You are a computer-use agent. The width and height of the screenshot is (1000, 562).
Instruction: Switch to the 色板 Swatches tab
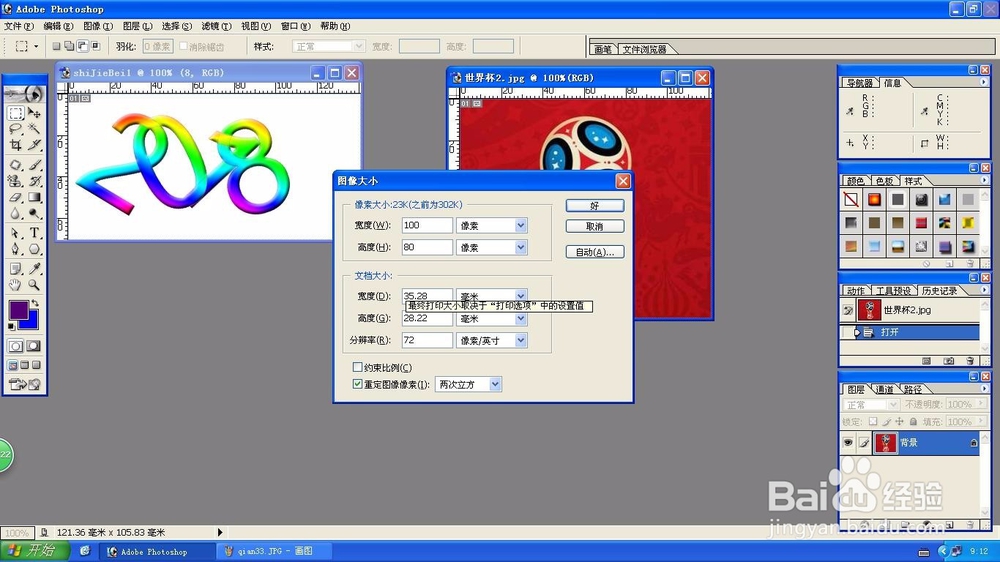click(884, 181)
